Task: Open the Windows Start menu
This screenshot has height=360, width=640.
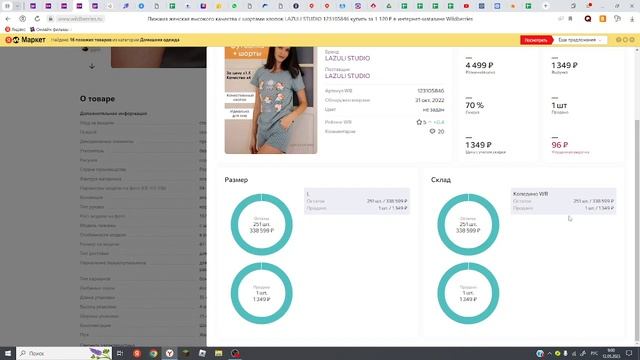Action: pyautogui.click(x=7, y=353)
